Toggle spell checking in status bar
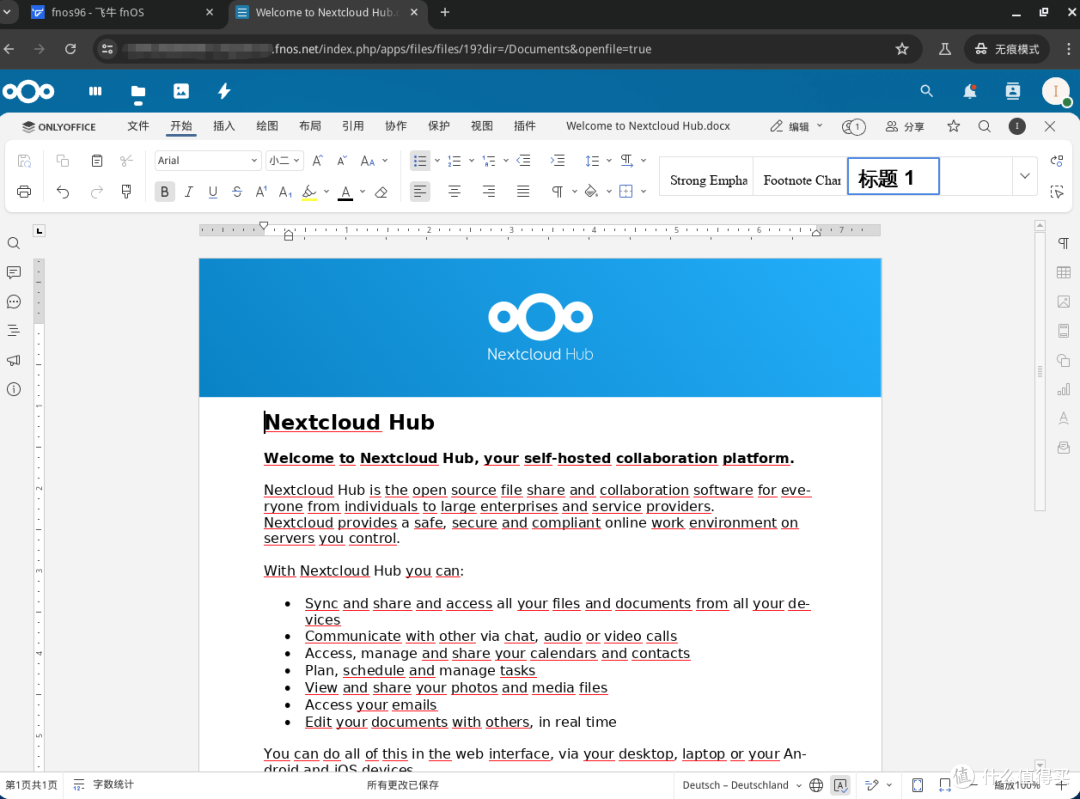The width and height of the screenshot is (1080, 799). pyautogui.click(x=840, y=785)
